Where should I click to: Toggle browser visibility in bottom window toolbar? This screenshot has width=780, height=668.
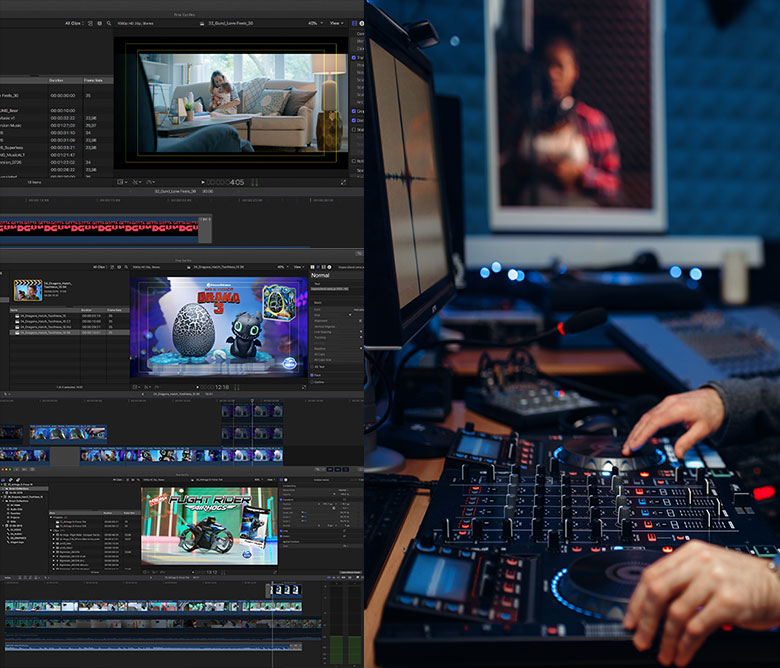[x=329, y=469]
